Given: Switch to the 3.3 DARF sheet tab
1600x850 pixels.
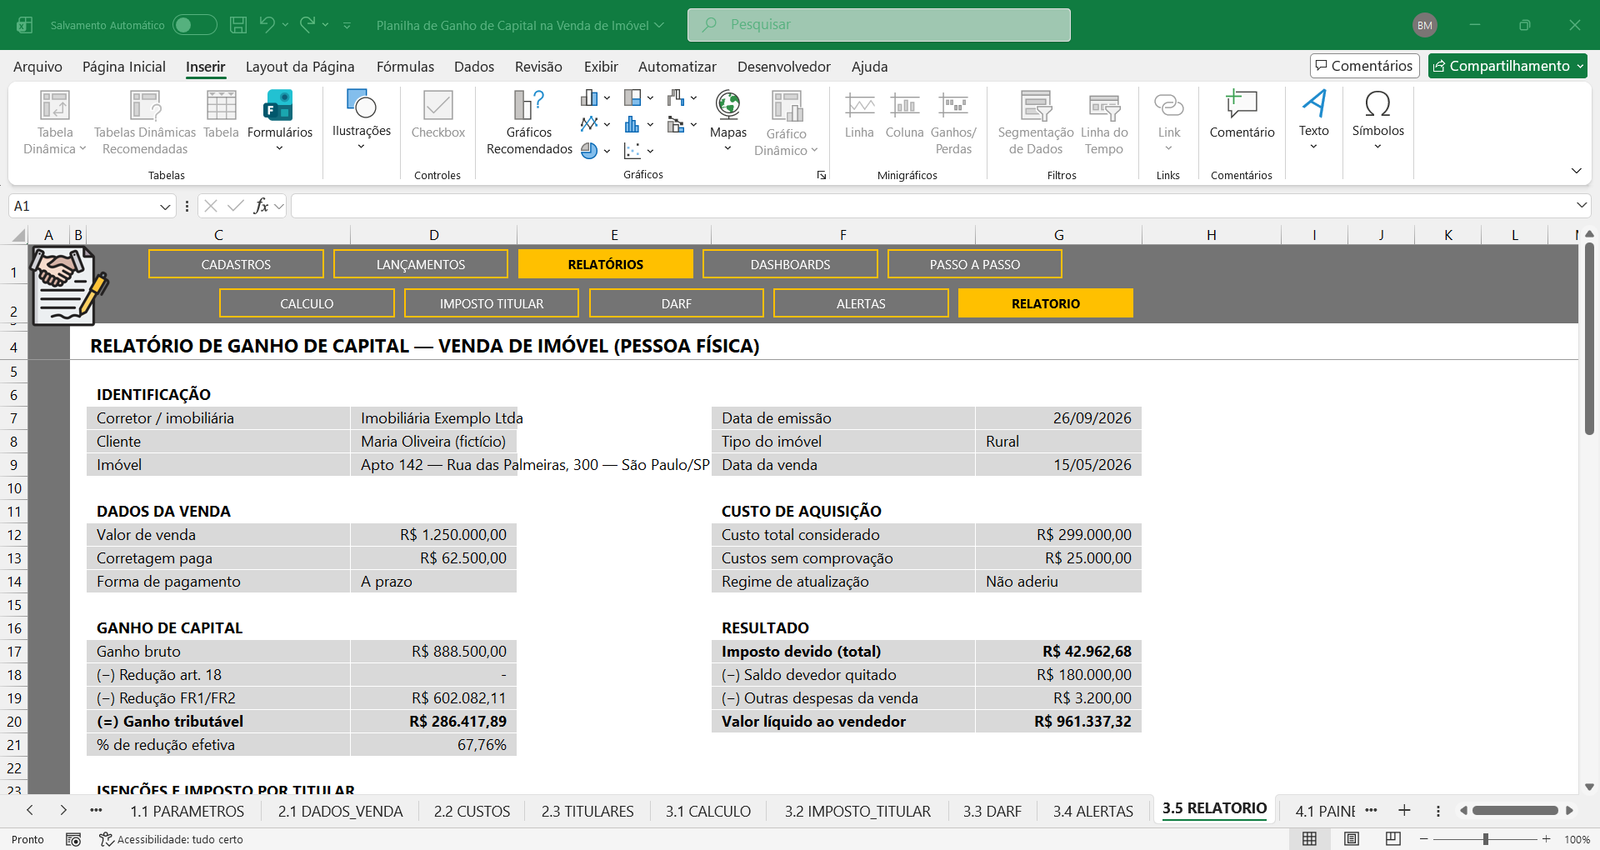Looking at the screenshot, I should click(992, 811).
